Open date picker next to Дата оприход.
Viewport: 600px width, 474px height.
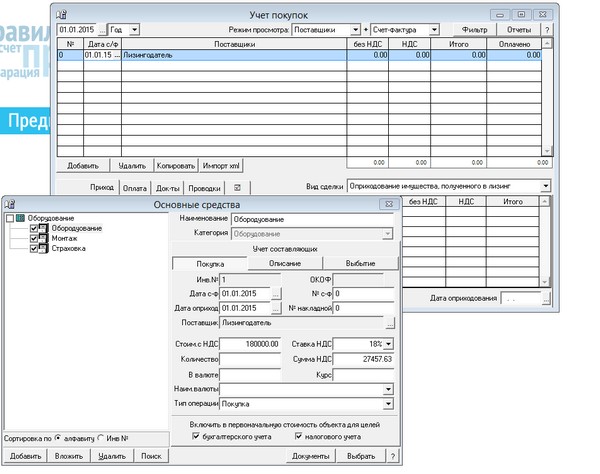(x=276, y=309)
